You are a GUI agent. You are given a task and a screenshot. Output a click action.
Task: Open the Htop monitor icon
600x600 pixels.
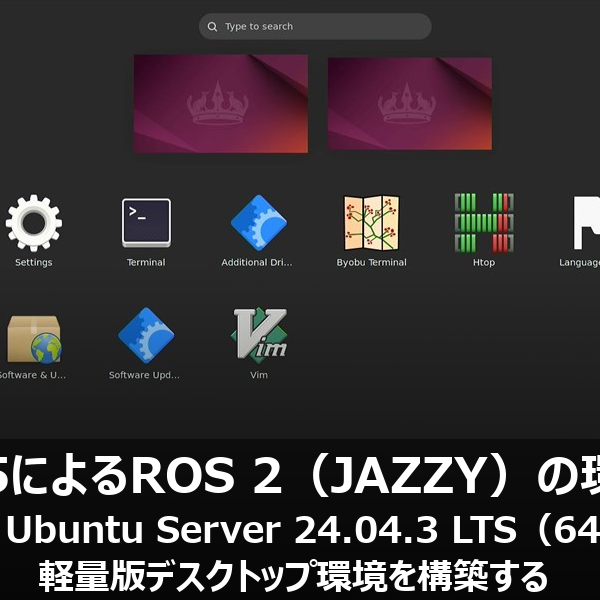pyautogui.click(x=483, y=222)
